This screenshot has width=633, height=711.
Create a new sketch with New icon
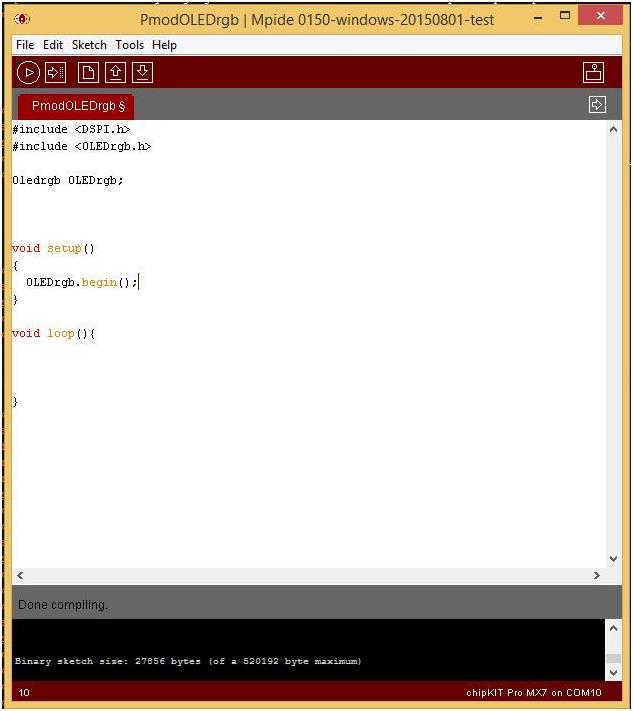[x=89, y=72]
